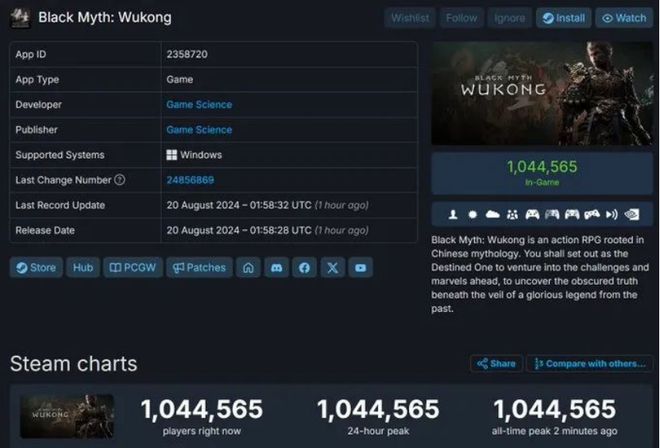Image resolution: width=660 pixels, height=448 pixels.
Task: Open the YouTube channel icon
Action: (360, 268)
